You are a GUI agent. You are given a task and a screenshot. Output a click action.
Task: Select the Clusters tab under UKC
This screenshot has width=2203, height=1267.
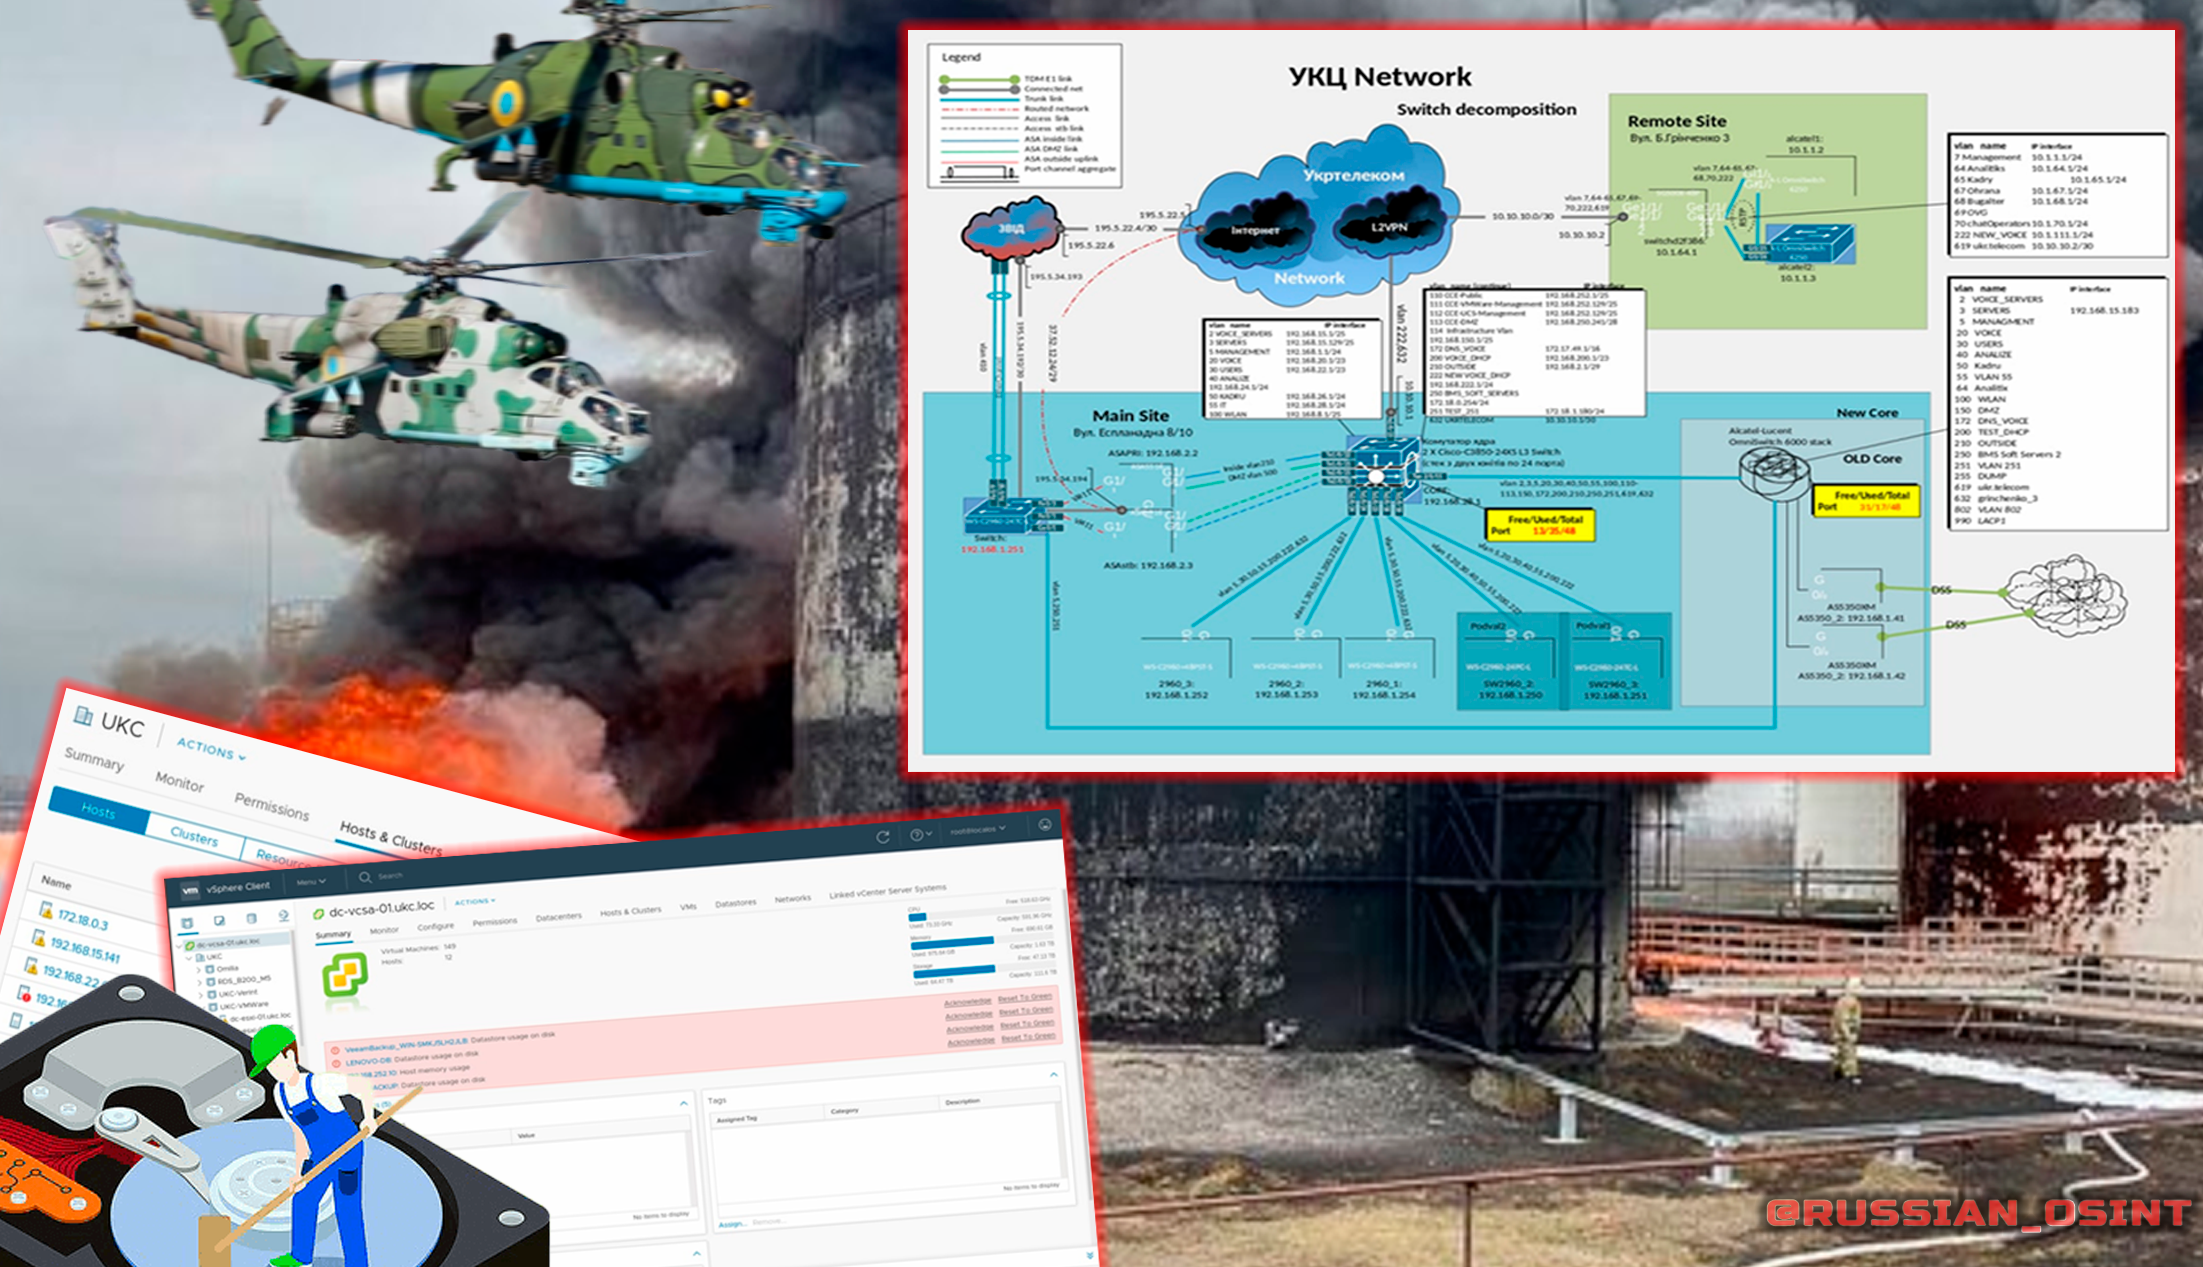point(193,836)
